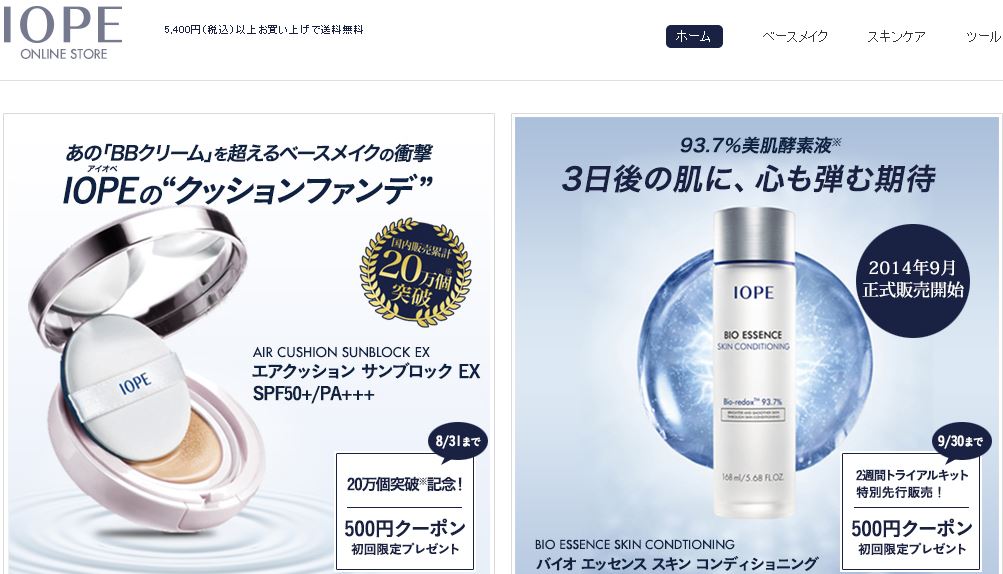Click the バイオ エッセンス スキン コンディショニング title
Screen dimensions: 1003x574
(677, 564)
